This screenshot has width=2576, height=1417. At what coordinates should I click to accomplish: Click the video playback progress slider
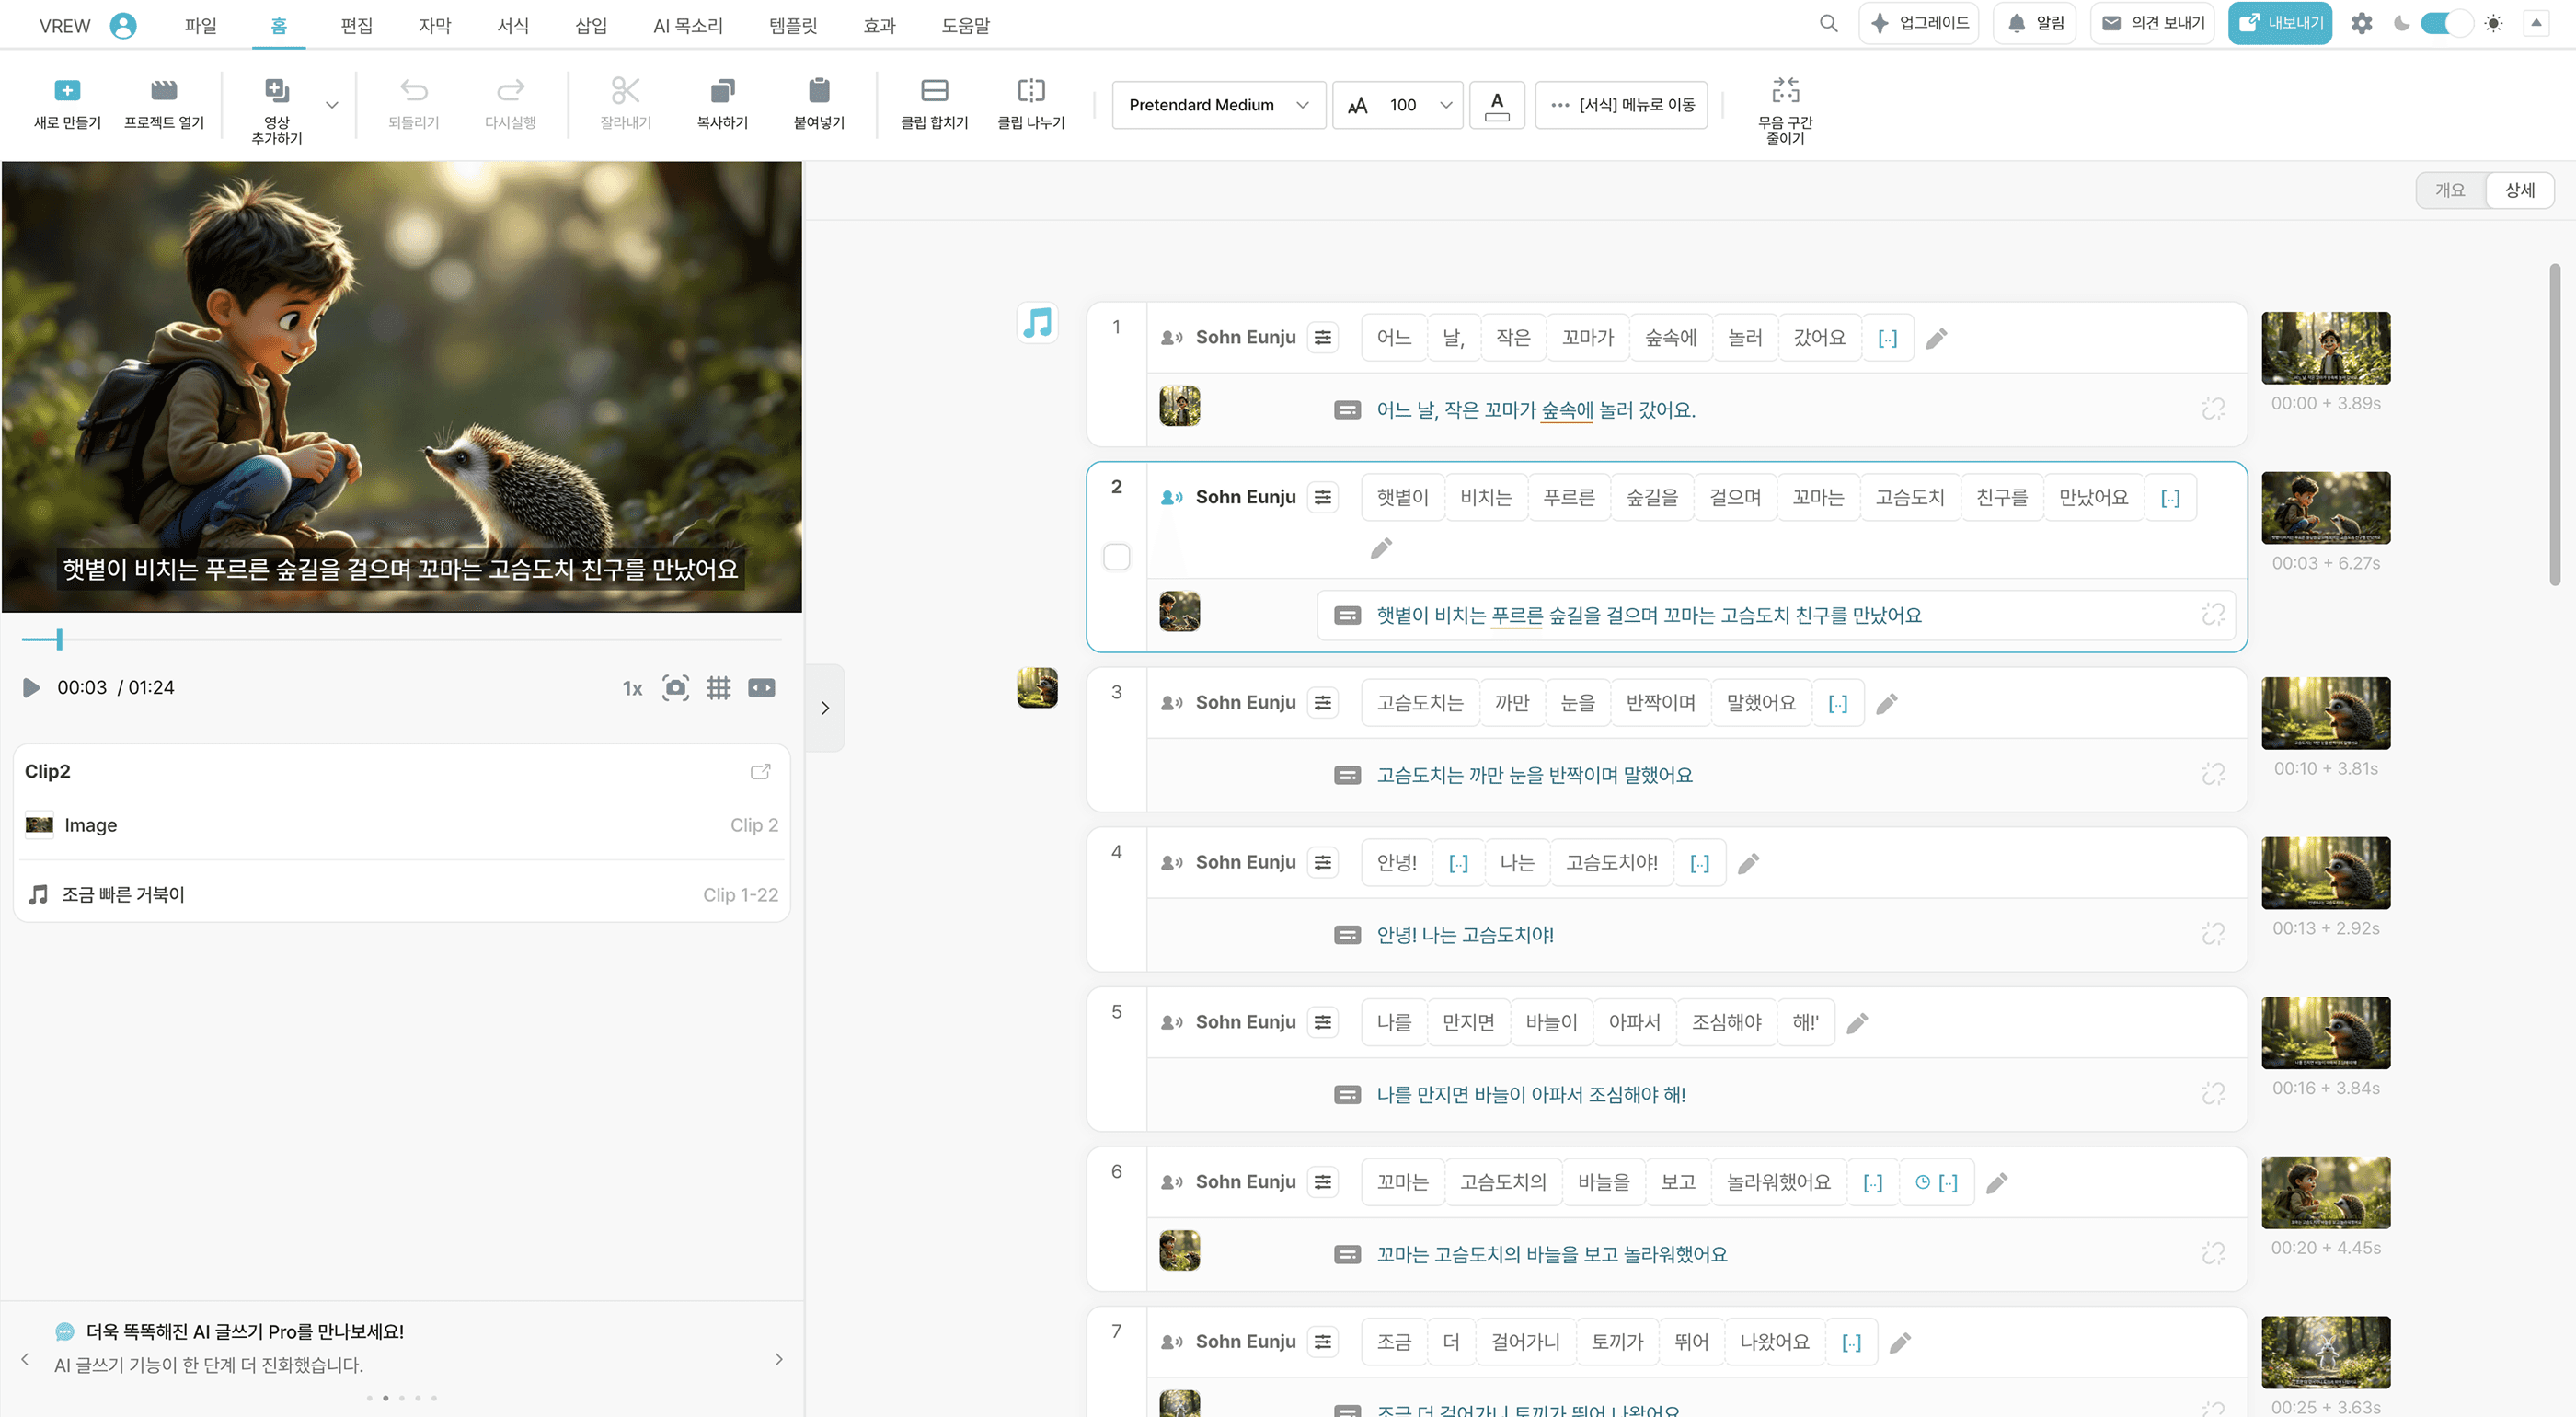pyautogui.click(x=400, y=639)
